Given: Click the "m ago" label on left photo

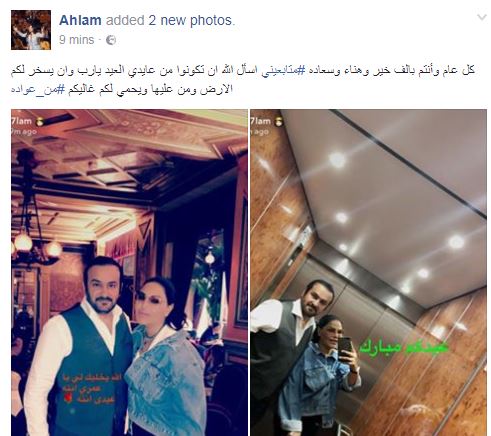Looking at the screenshot, I should [24, 132].
